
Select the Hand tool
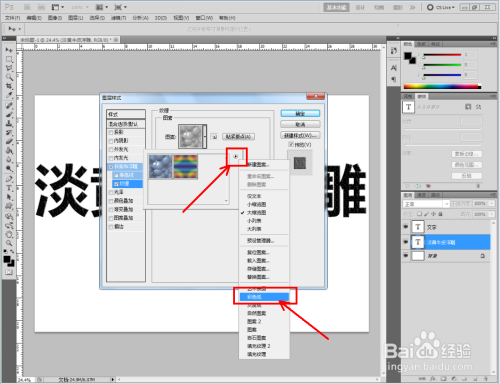(x=9, y=234)
